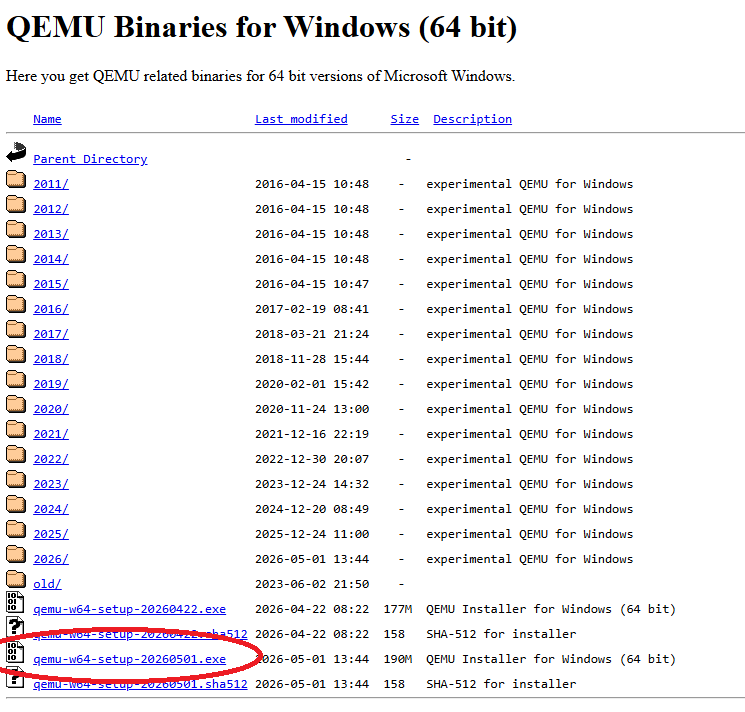Click the Parent Directory back-arrow icon
The height and width of the screenshot is (712, 745).
click(16, 152)
